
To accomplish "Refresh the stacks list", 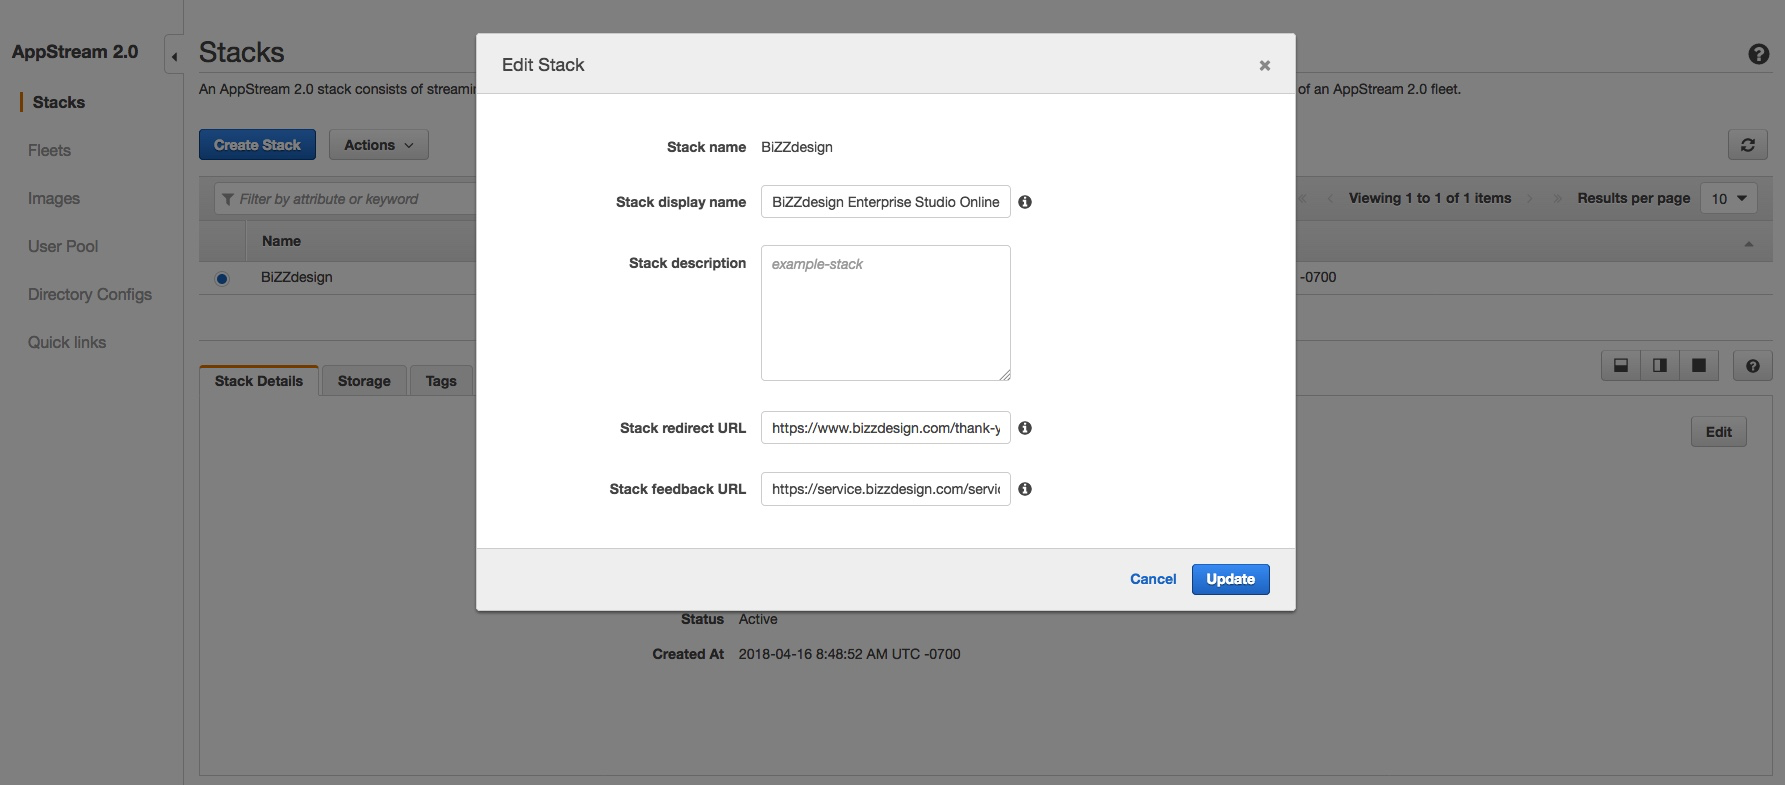I will click(x=1748, y=145).
